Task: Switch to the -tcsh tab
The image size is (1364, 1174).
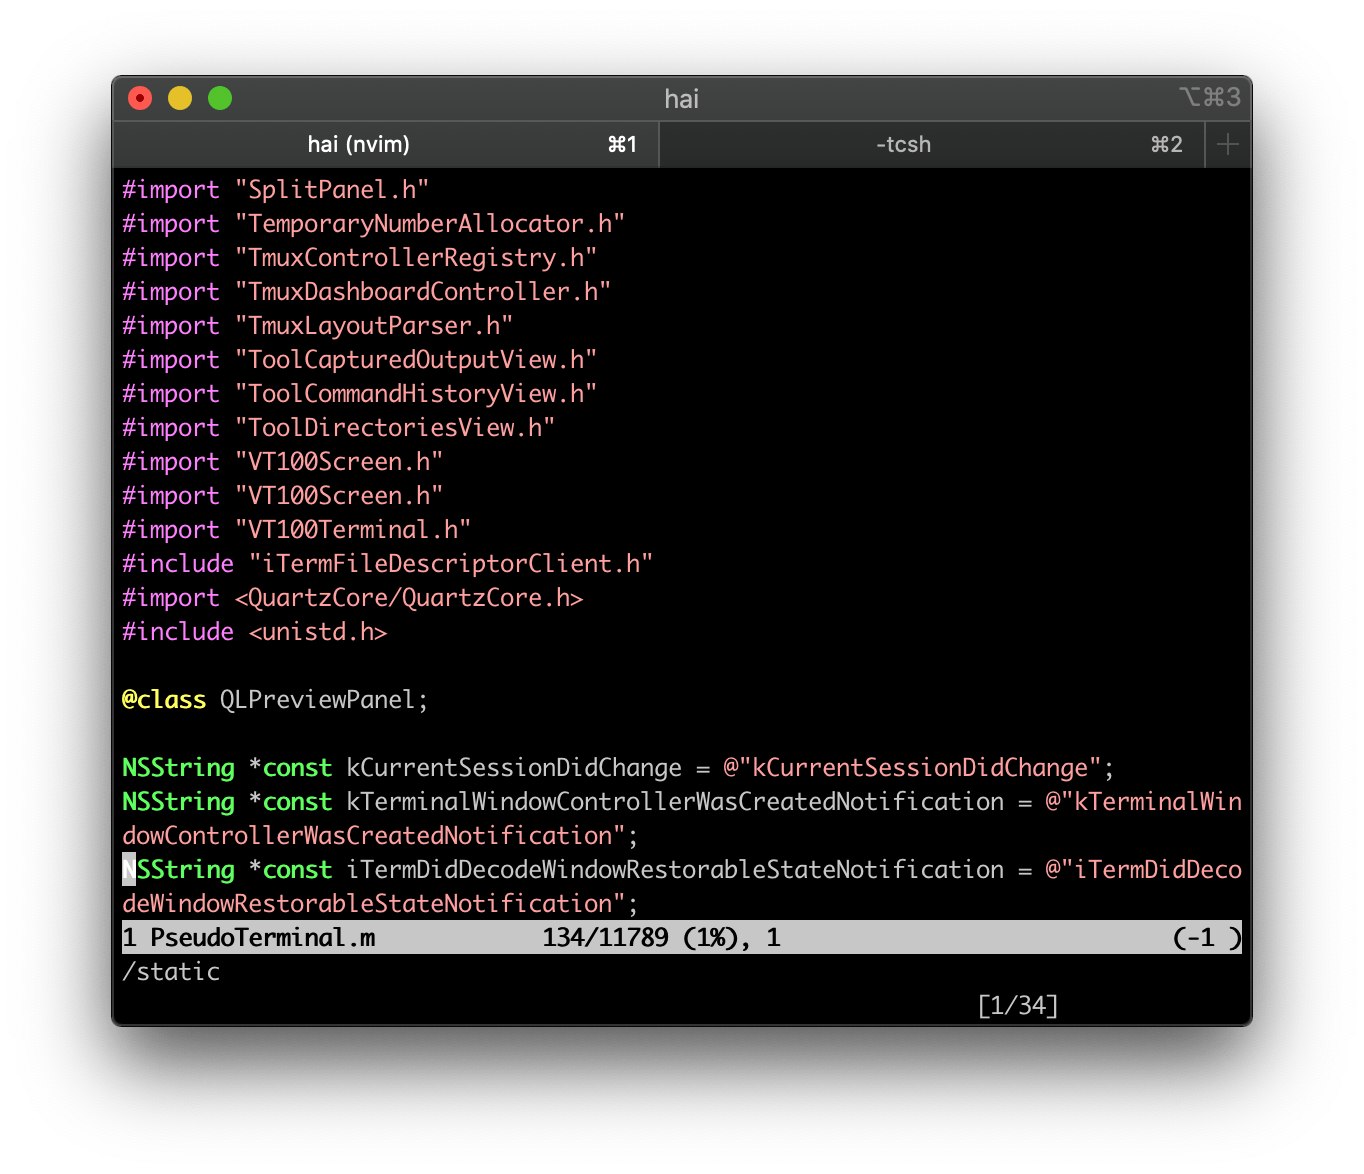Action: point(902,144)
